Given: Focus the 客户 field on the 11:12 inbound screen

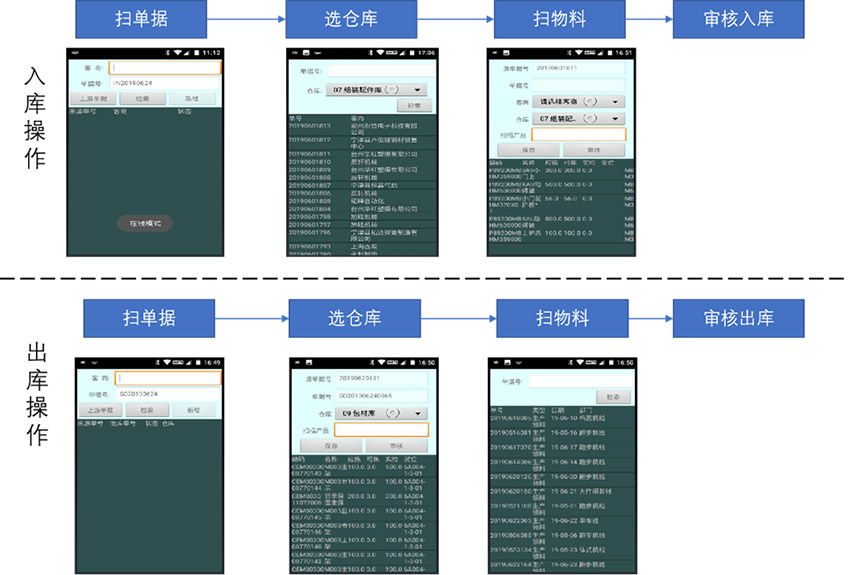Looking at the screenshot, I should 165,68.
